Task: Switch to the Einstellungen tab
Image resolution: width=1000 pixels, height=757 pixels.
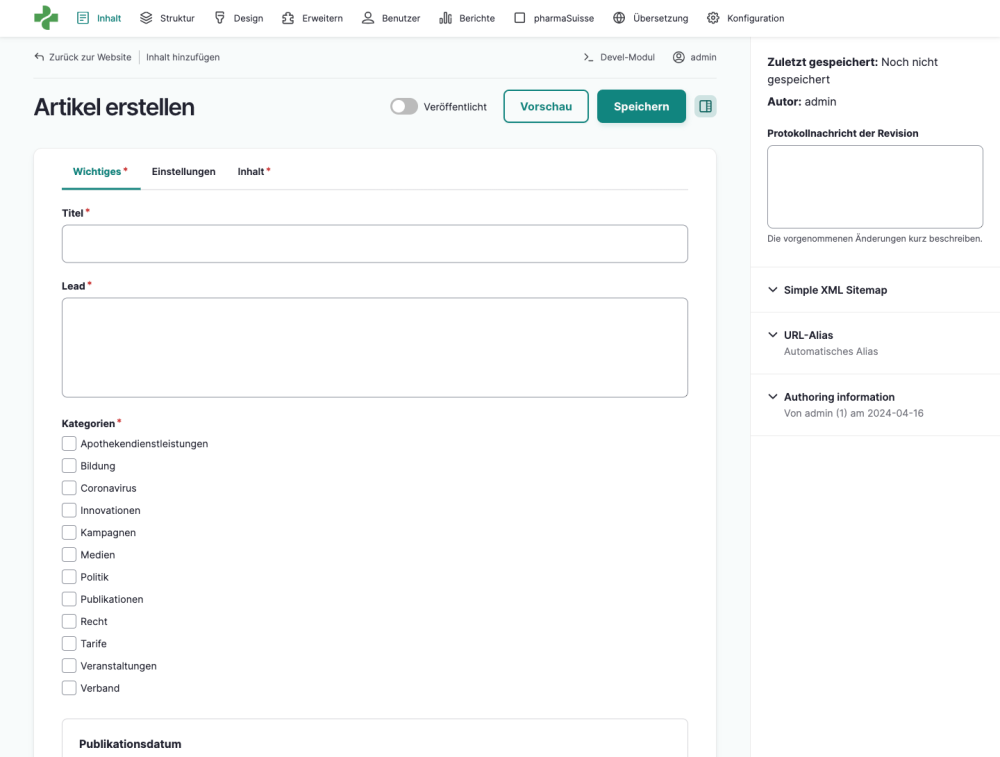Action: pyautogui.click(x=184, y=171)
